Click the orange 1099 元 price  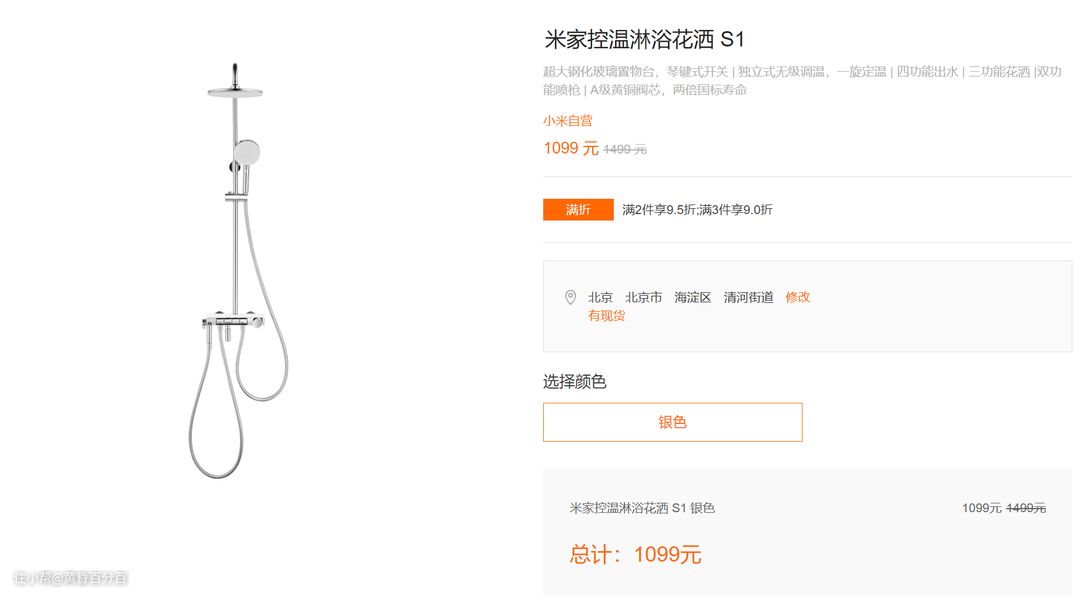571,148
